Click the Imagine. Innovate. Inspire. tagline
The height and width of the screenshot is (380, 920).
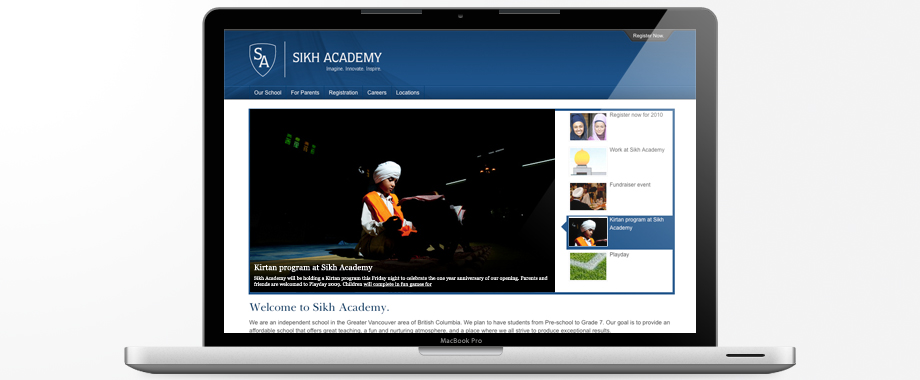pyautogui.click(x=354, y=69)
